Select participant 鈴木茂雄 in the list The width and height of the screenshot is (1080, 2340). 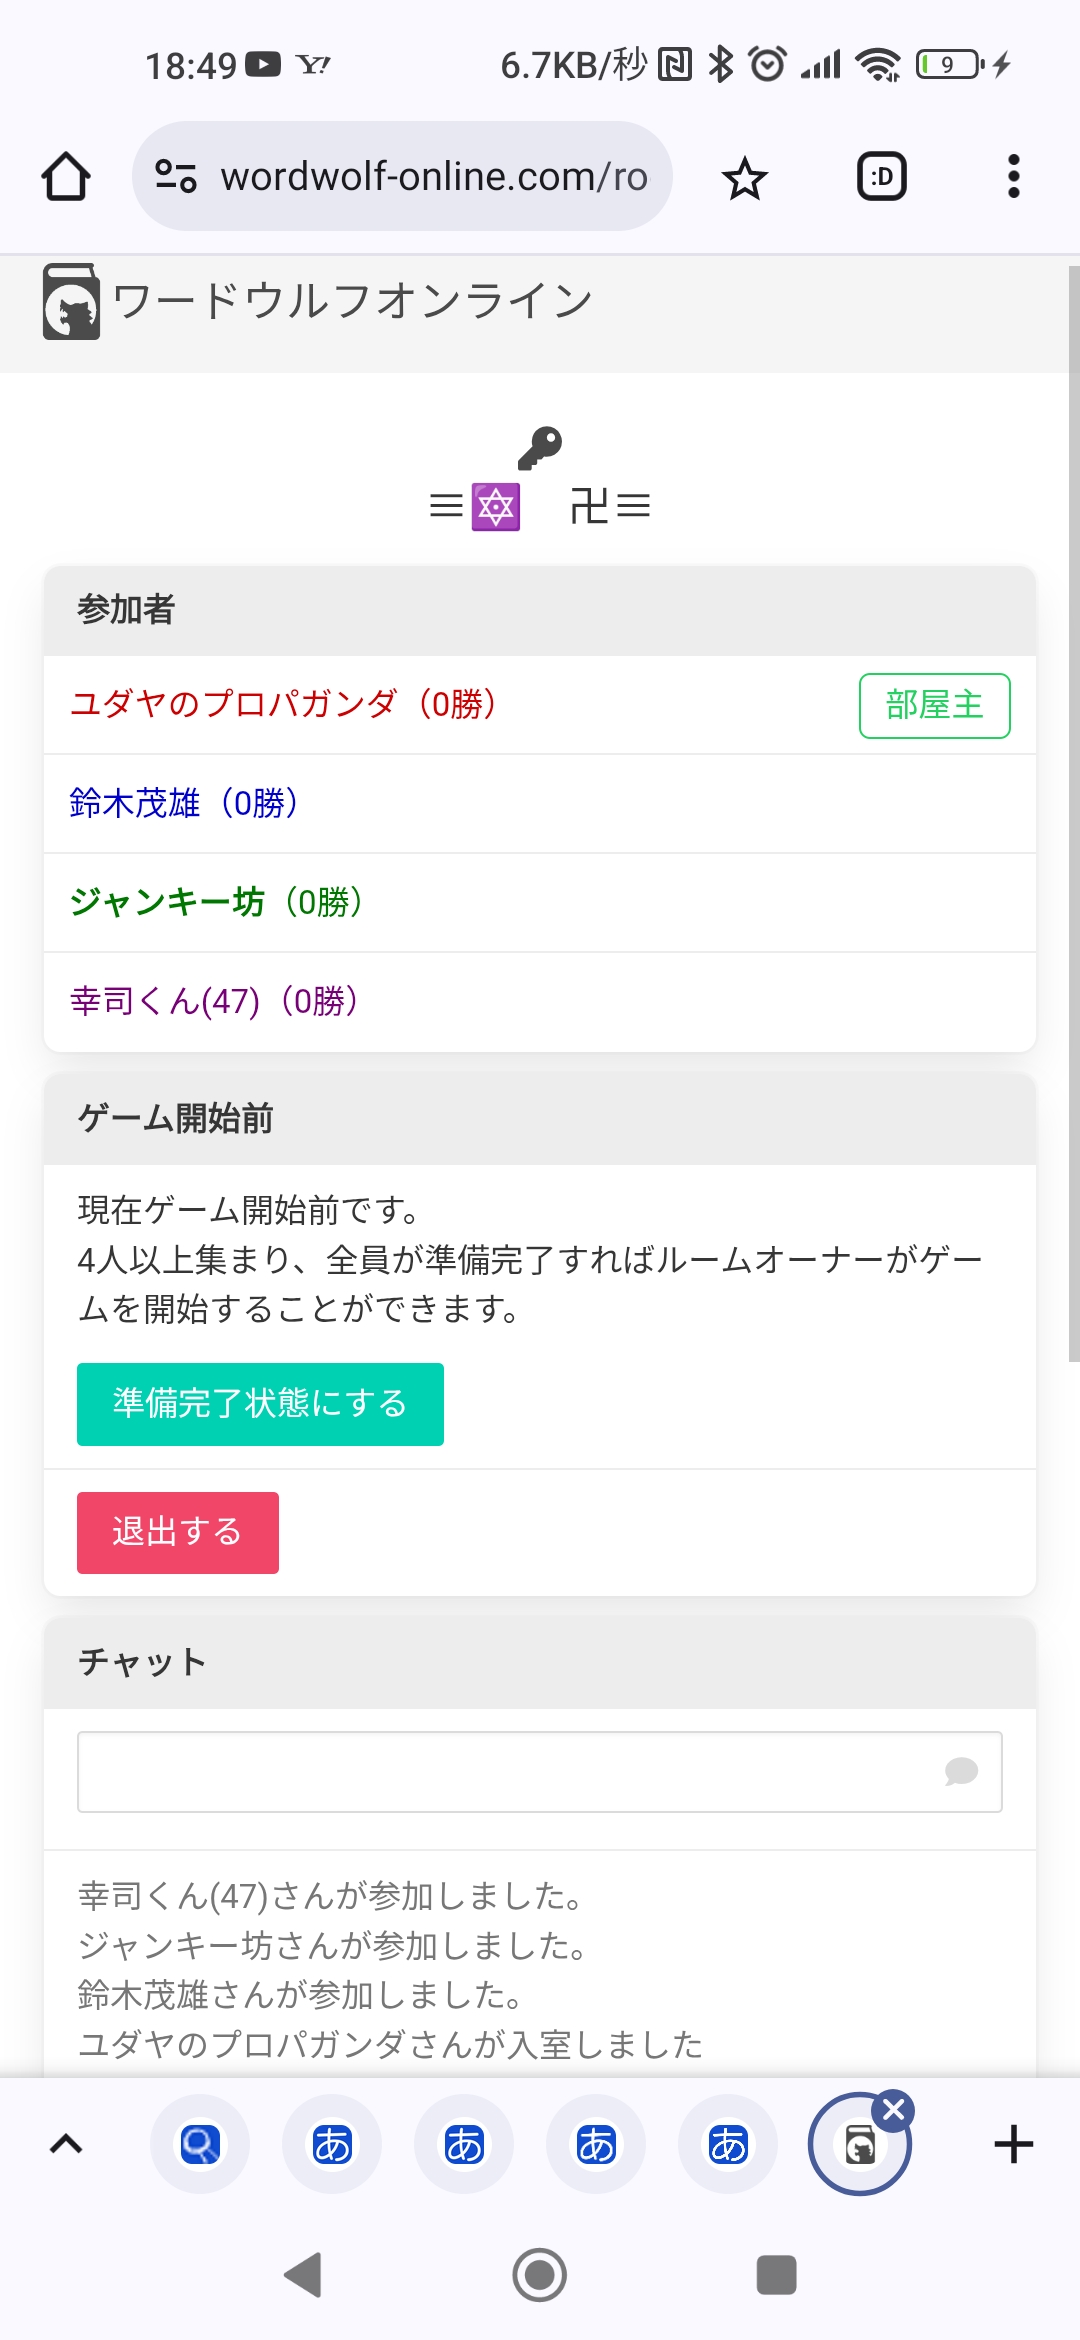540,803
